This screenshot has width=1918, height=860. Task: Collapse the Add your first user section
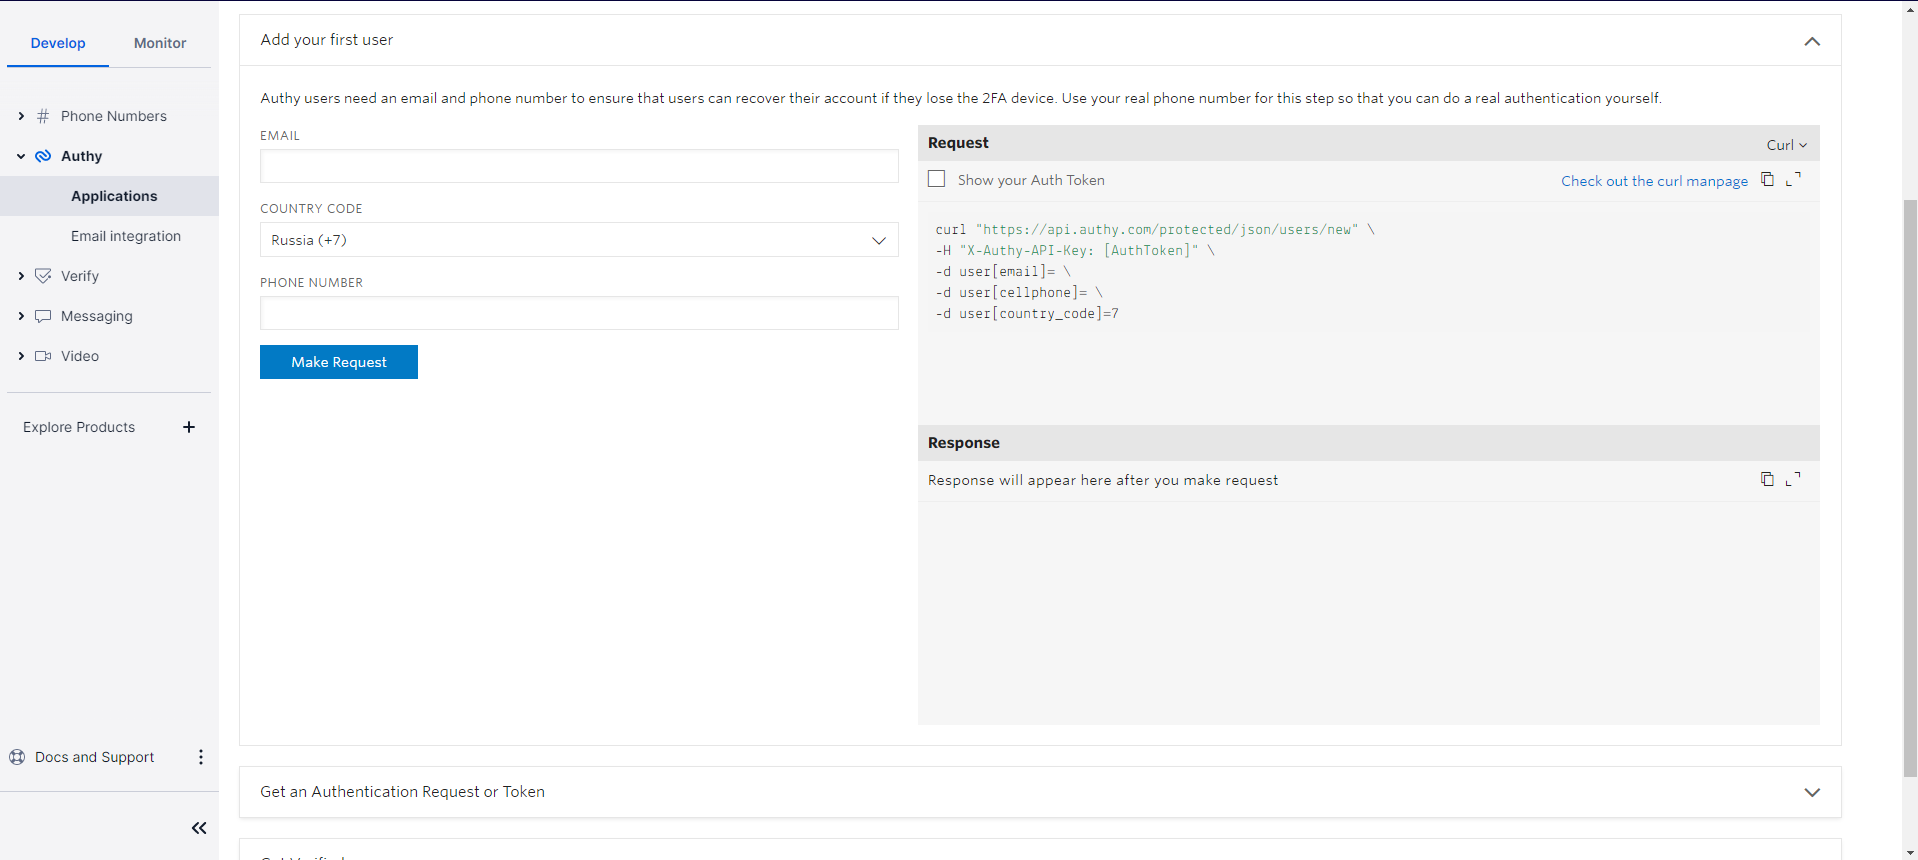coord(1812,41)
